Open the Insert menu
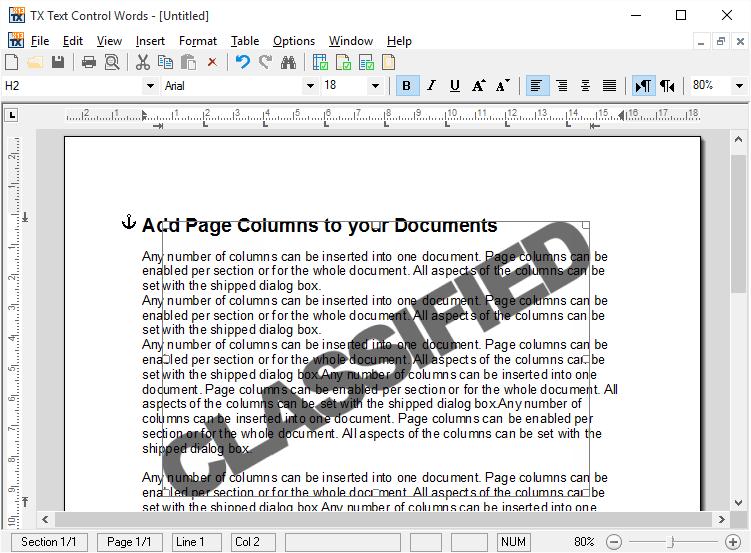This screenshot has width=751, height=553. tap(150, 41)
